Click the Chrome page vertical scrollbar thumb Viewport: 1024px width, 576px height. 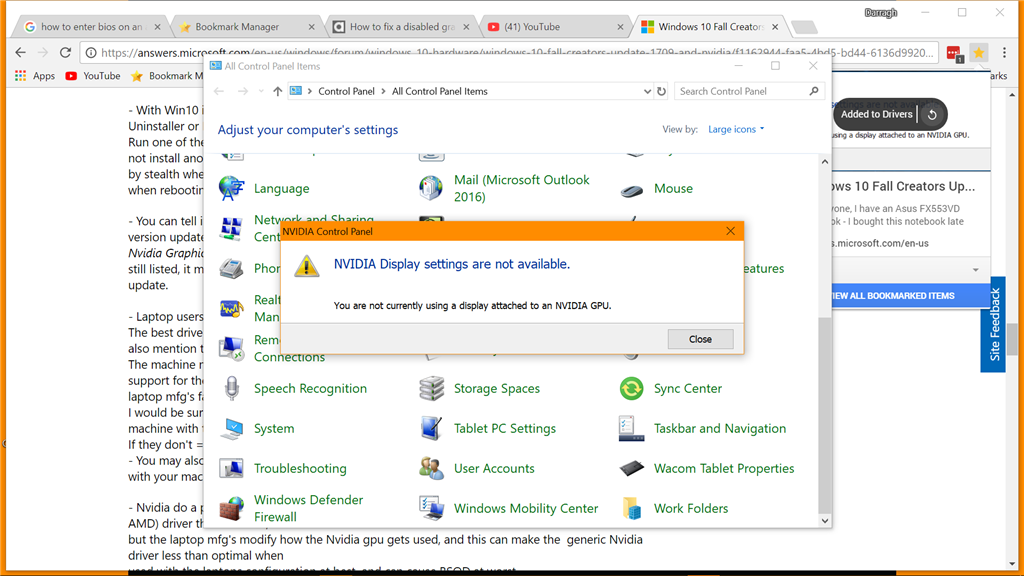tap(1012, 340)
